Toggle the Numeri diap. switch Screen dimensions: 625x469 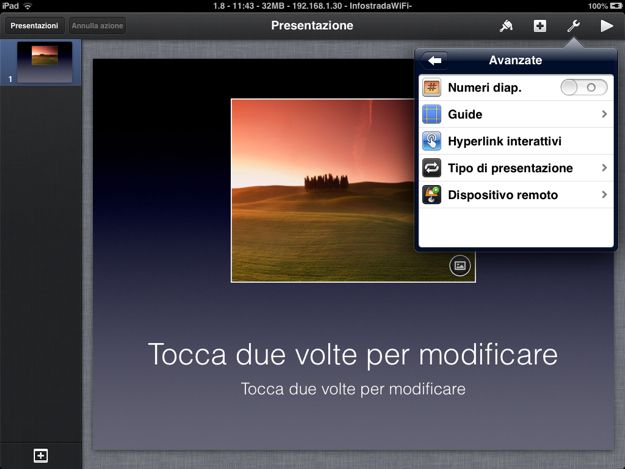point(584,88)
